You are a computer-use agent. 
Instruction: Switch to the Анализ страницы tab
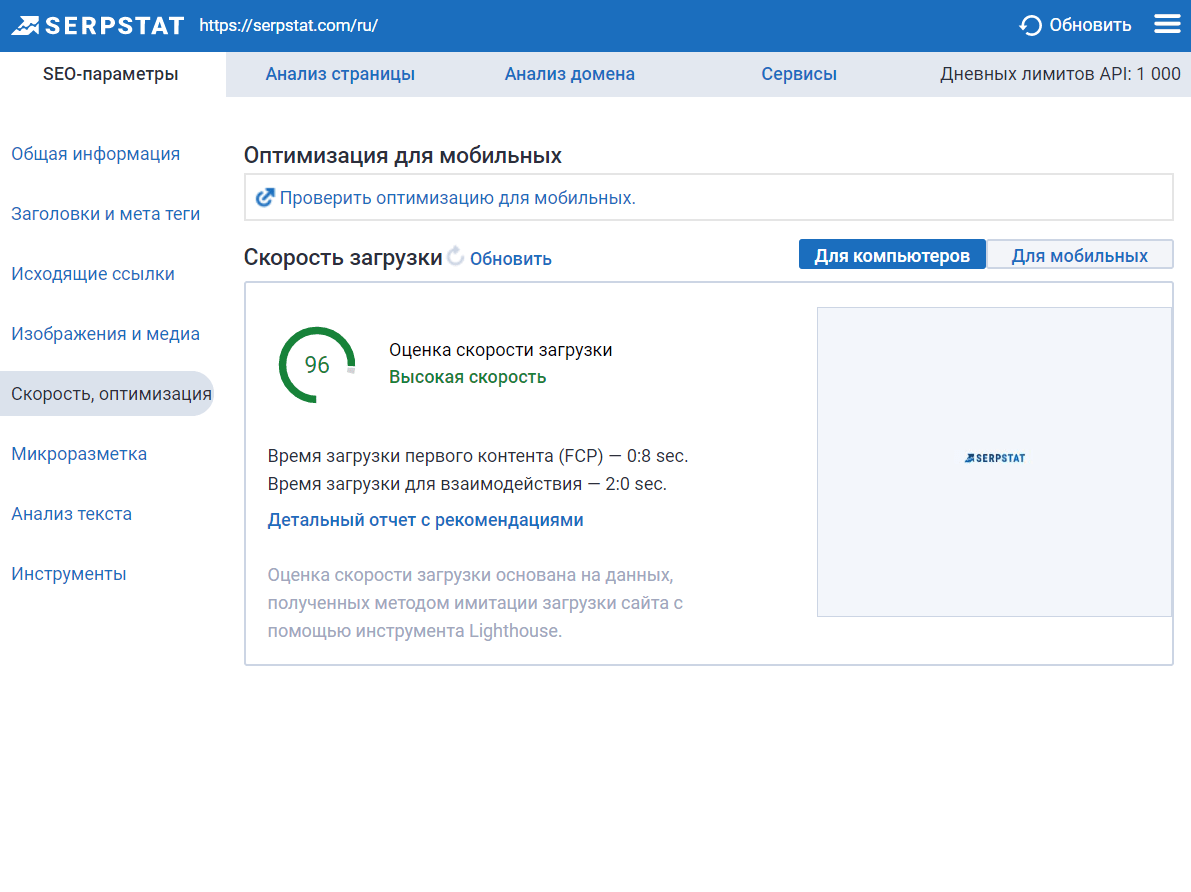click(340, 74)
